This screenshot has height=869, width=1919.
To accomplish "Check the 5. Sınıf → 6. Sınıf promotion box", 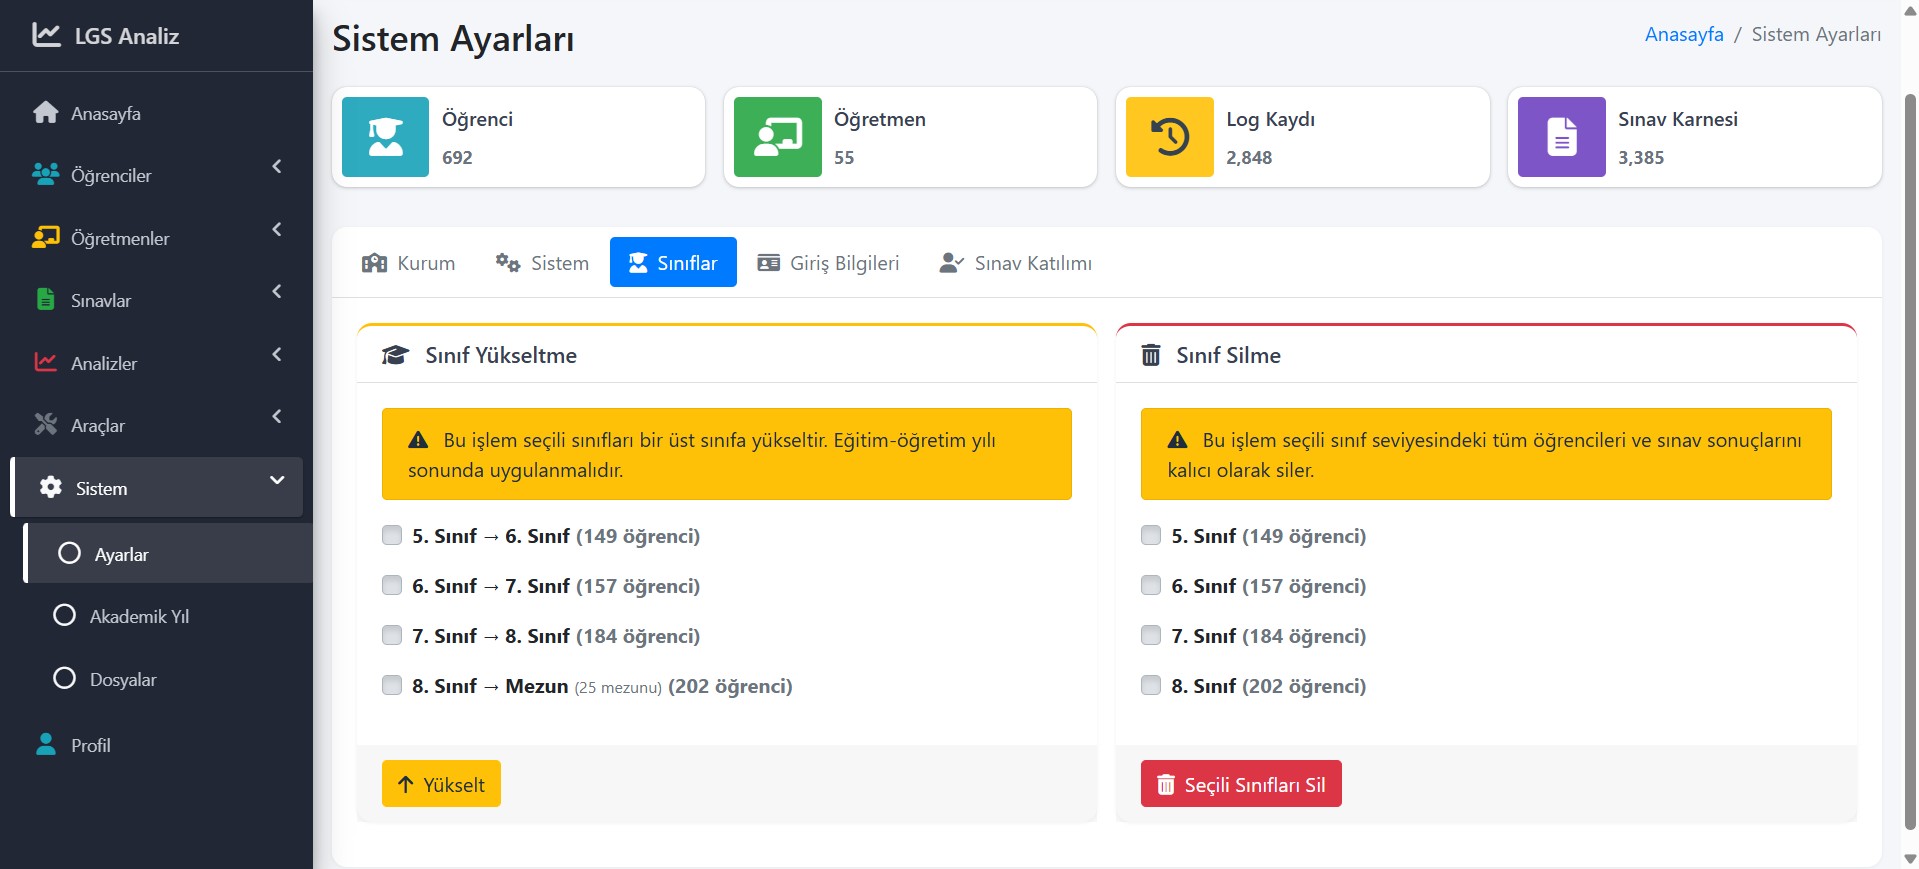I will click(392, 536).
